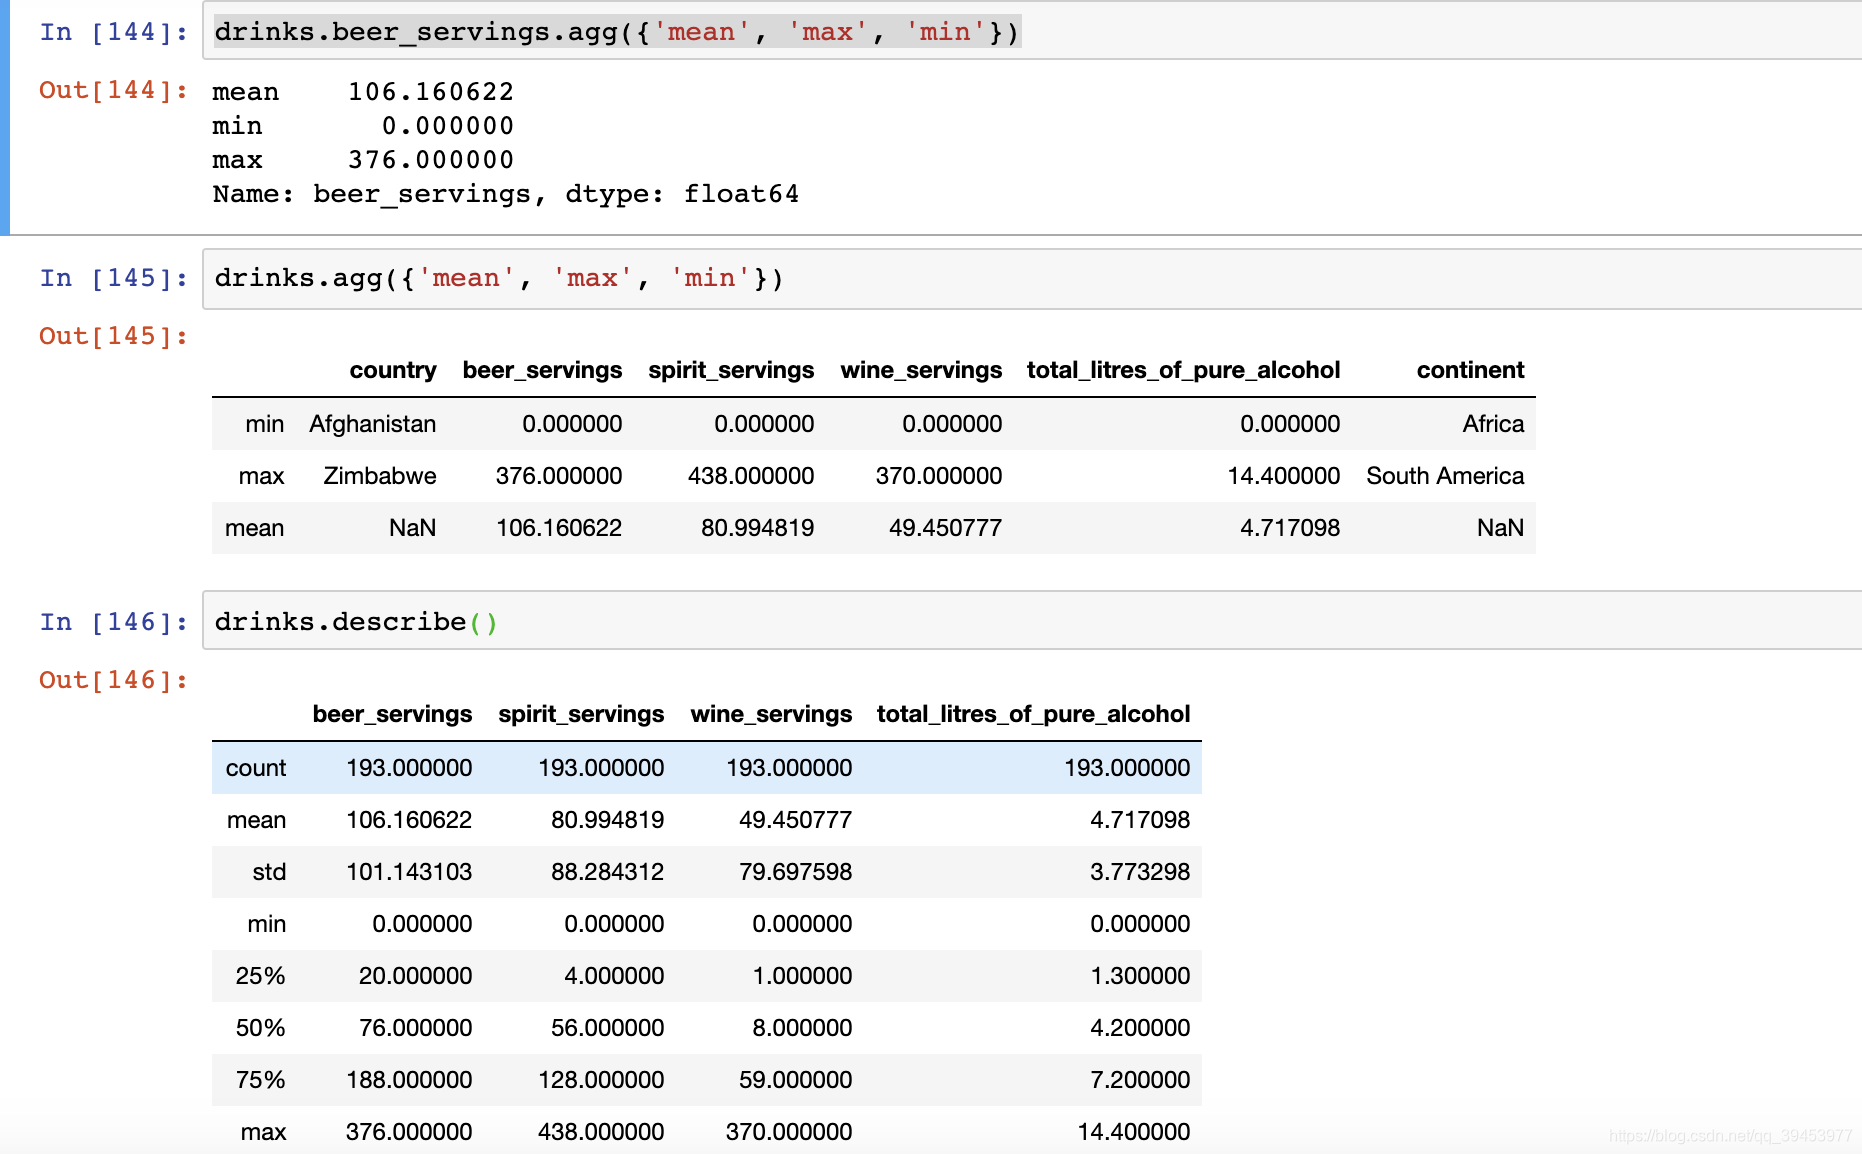
Task: Click the continent column header in Out[145]
Action: [x=1470, y=370]
